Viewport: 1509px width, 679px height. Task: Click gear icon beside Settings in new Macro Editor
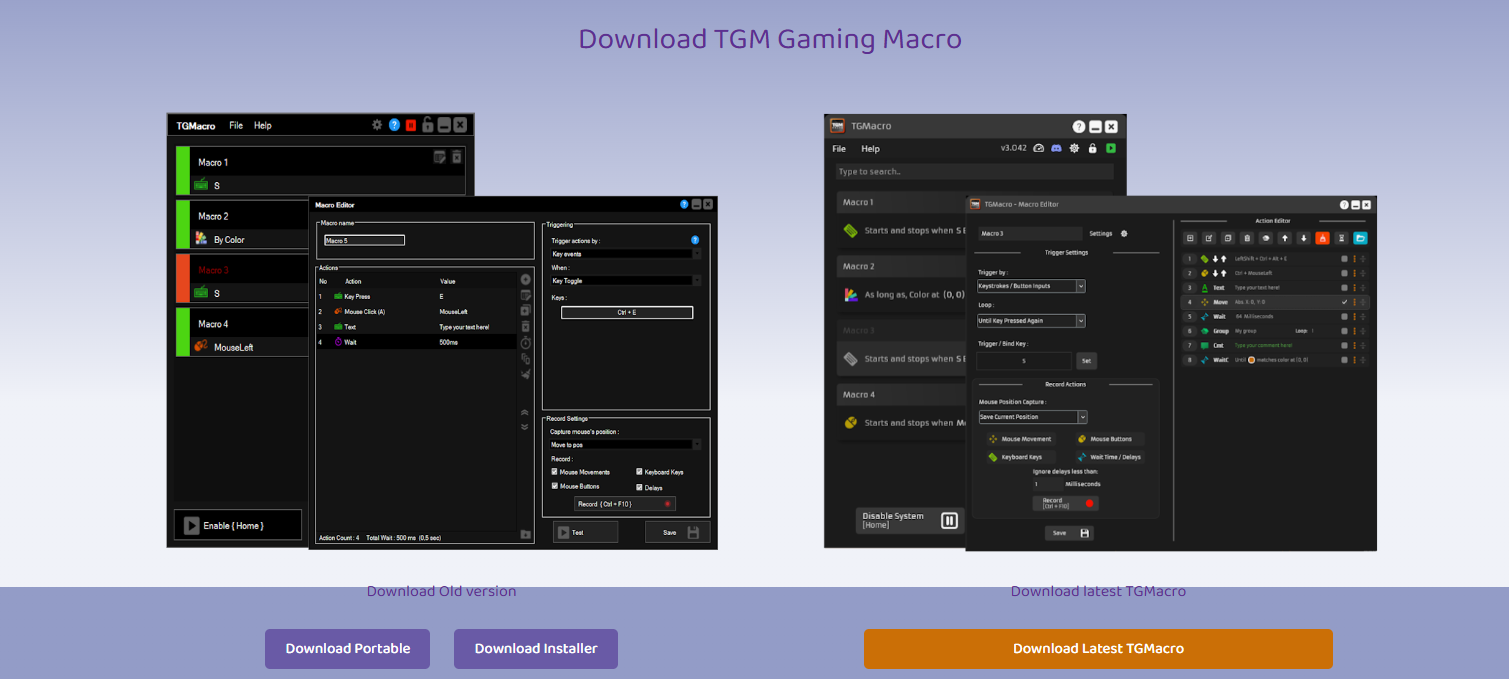(1124, 233)
